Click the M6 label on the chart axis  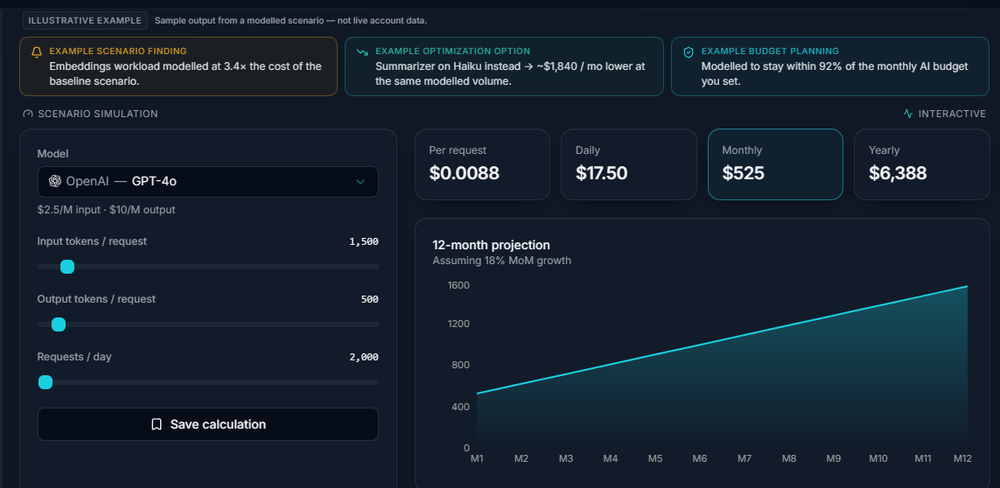pos(700,459)
